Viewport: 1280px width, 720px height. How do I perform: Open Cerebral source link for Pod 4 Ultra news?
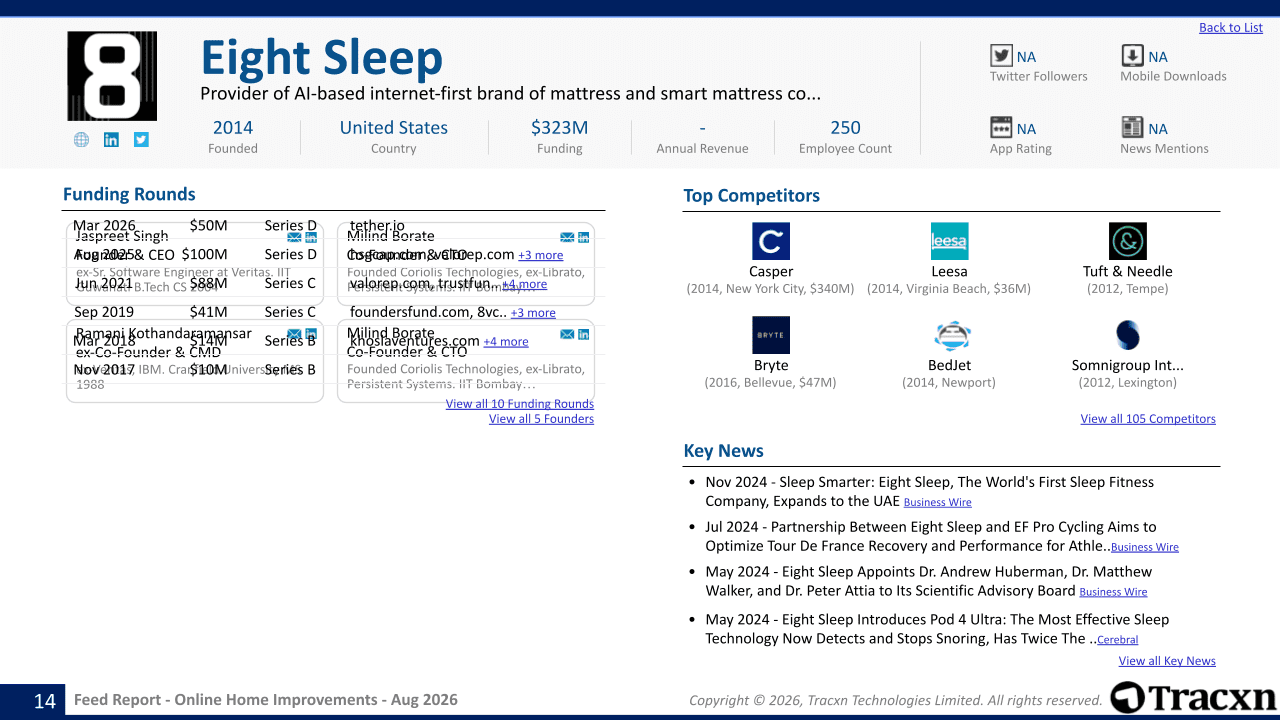click(1117, 640)
